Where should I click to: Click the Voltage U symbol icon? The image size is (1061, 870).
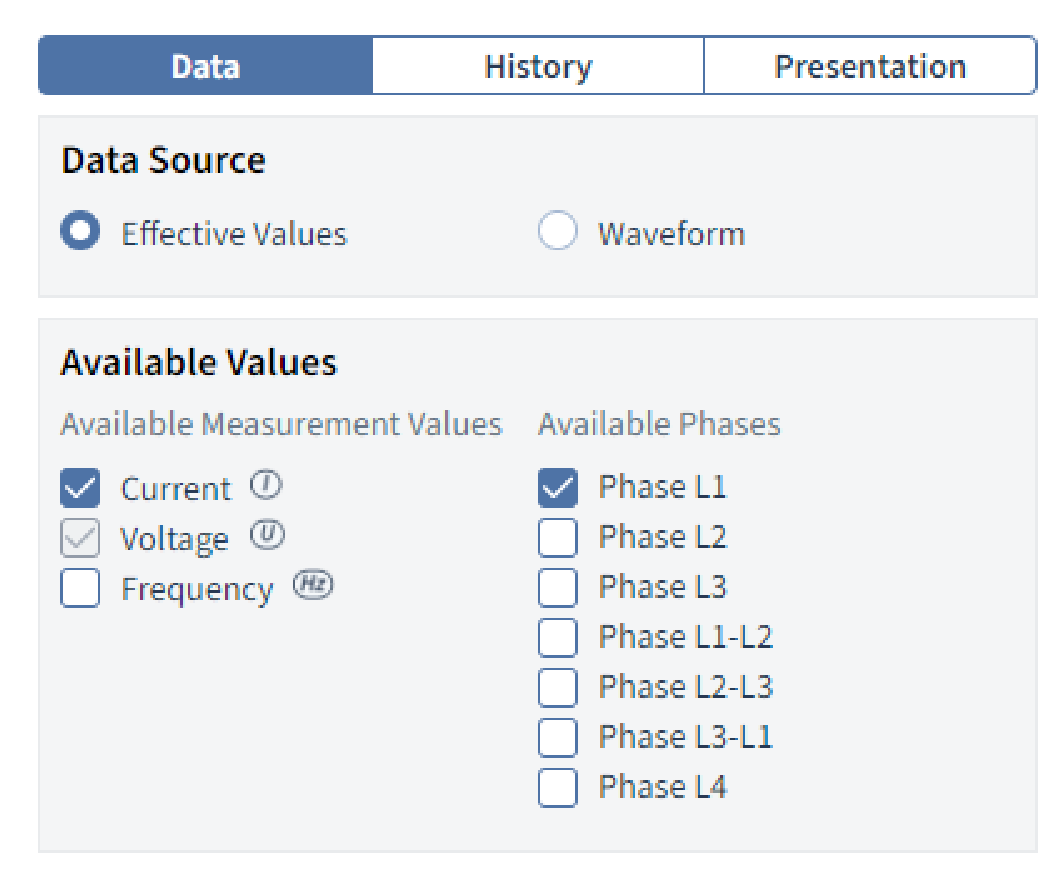[x=267, y=536]
